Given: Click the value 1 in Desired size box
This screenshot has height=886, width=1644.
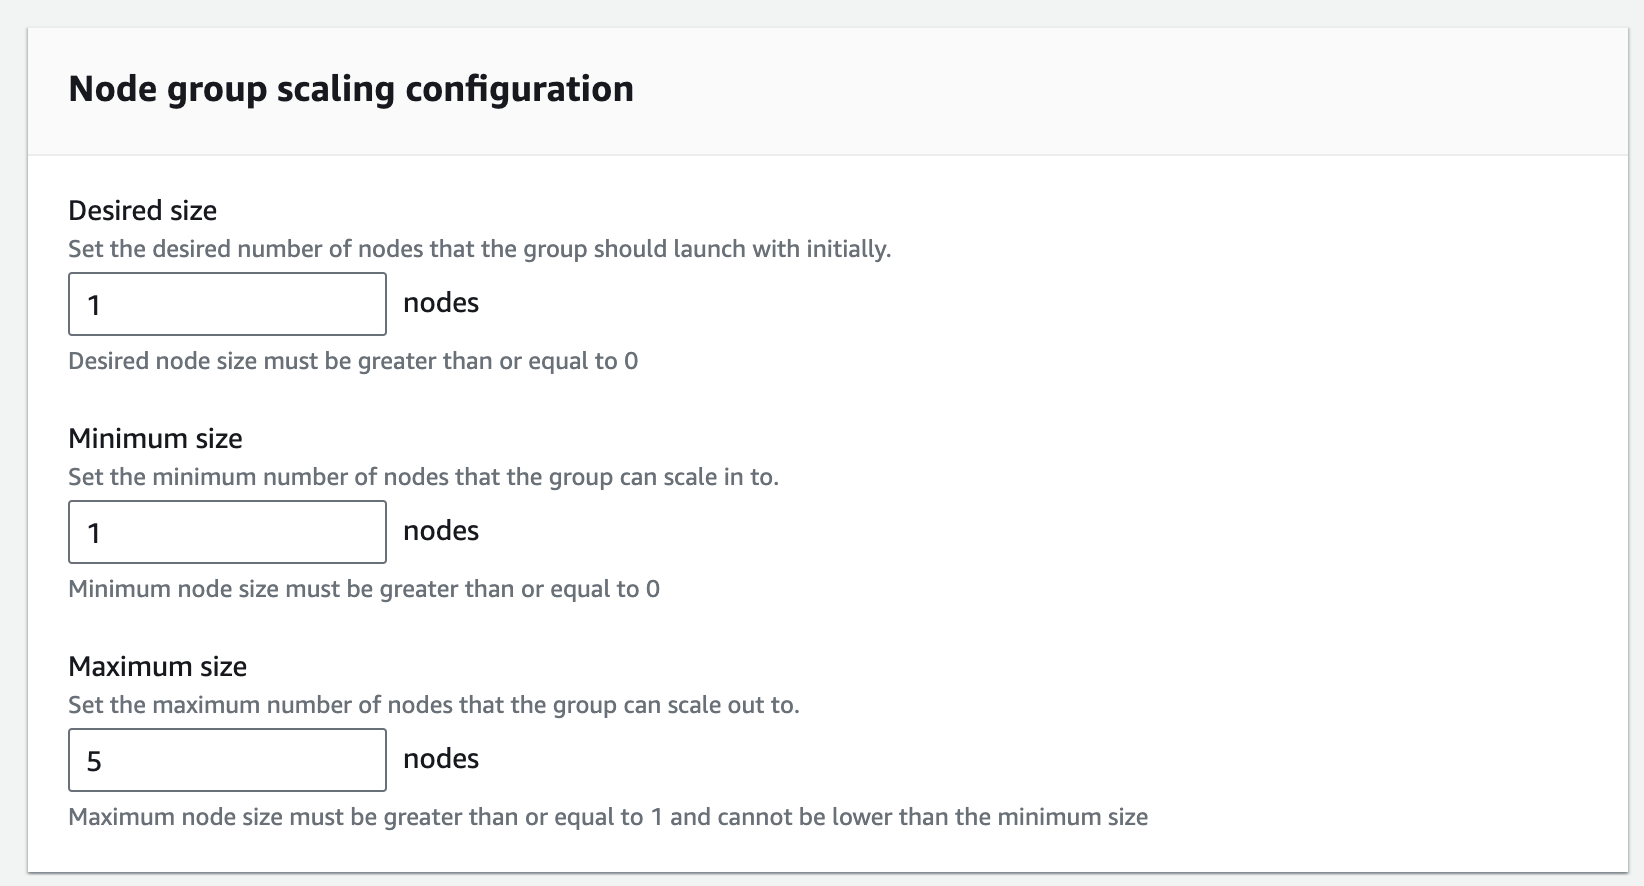Looking at the screenshot, I should 95,303.
